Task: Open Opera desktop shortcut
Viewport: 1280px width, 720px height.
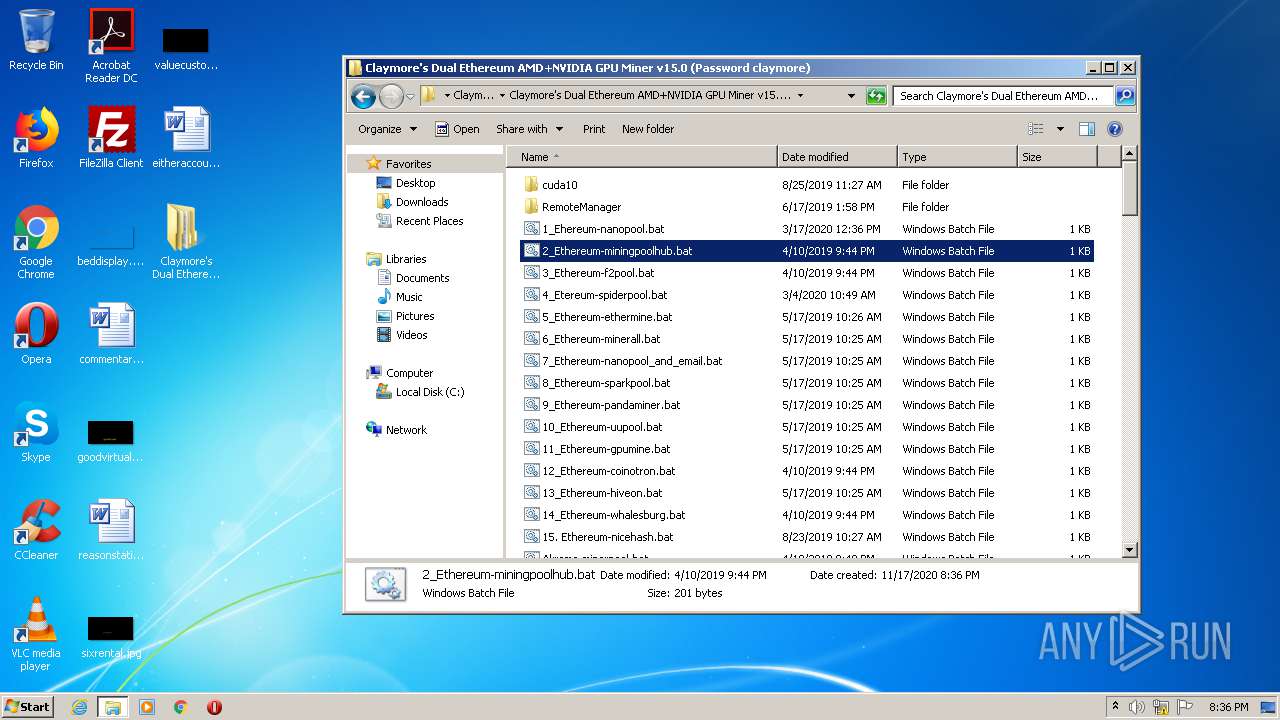Action: click(36, 334)
